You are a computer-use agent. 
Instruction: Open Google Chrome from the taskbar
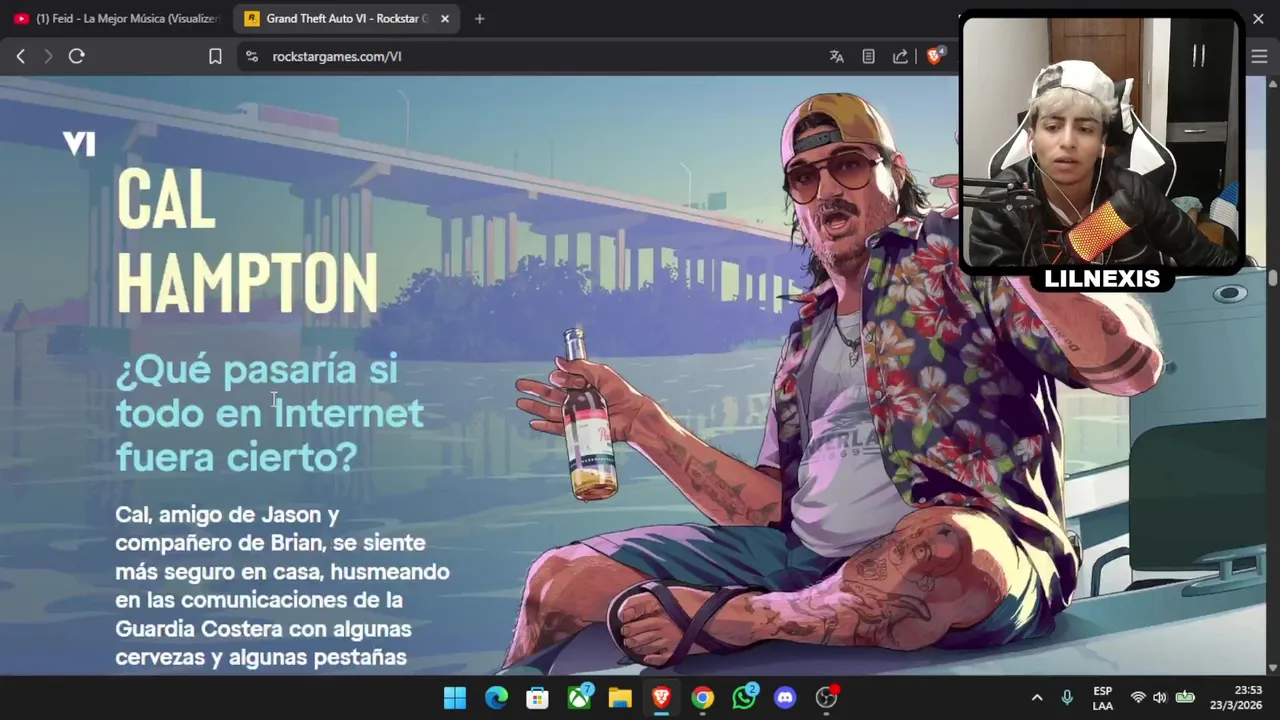[703, 698]
